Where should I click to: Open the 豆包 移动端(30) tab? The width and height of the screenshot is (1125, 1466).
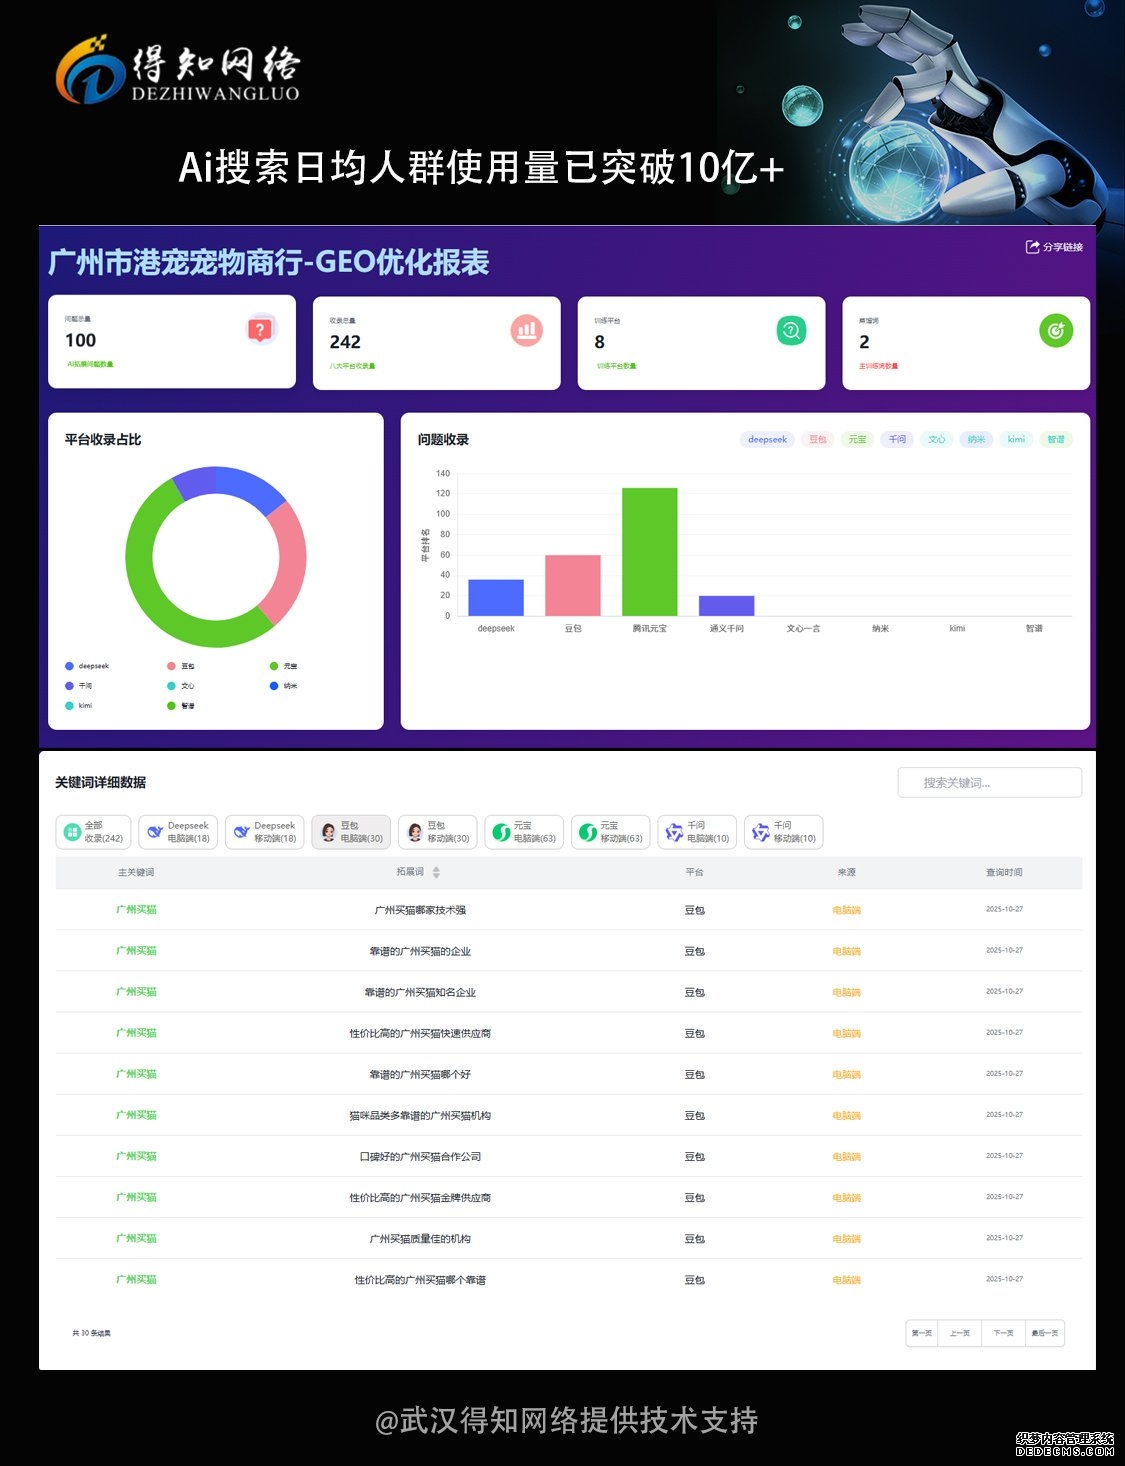(438, 832)
